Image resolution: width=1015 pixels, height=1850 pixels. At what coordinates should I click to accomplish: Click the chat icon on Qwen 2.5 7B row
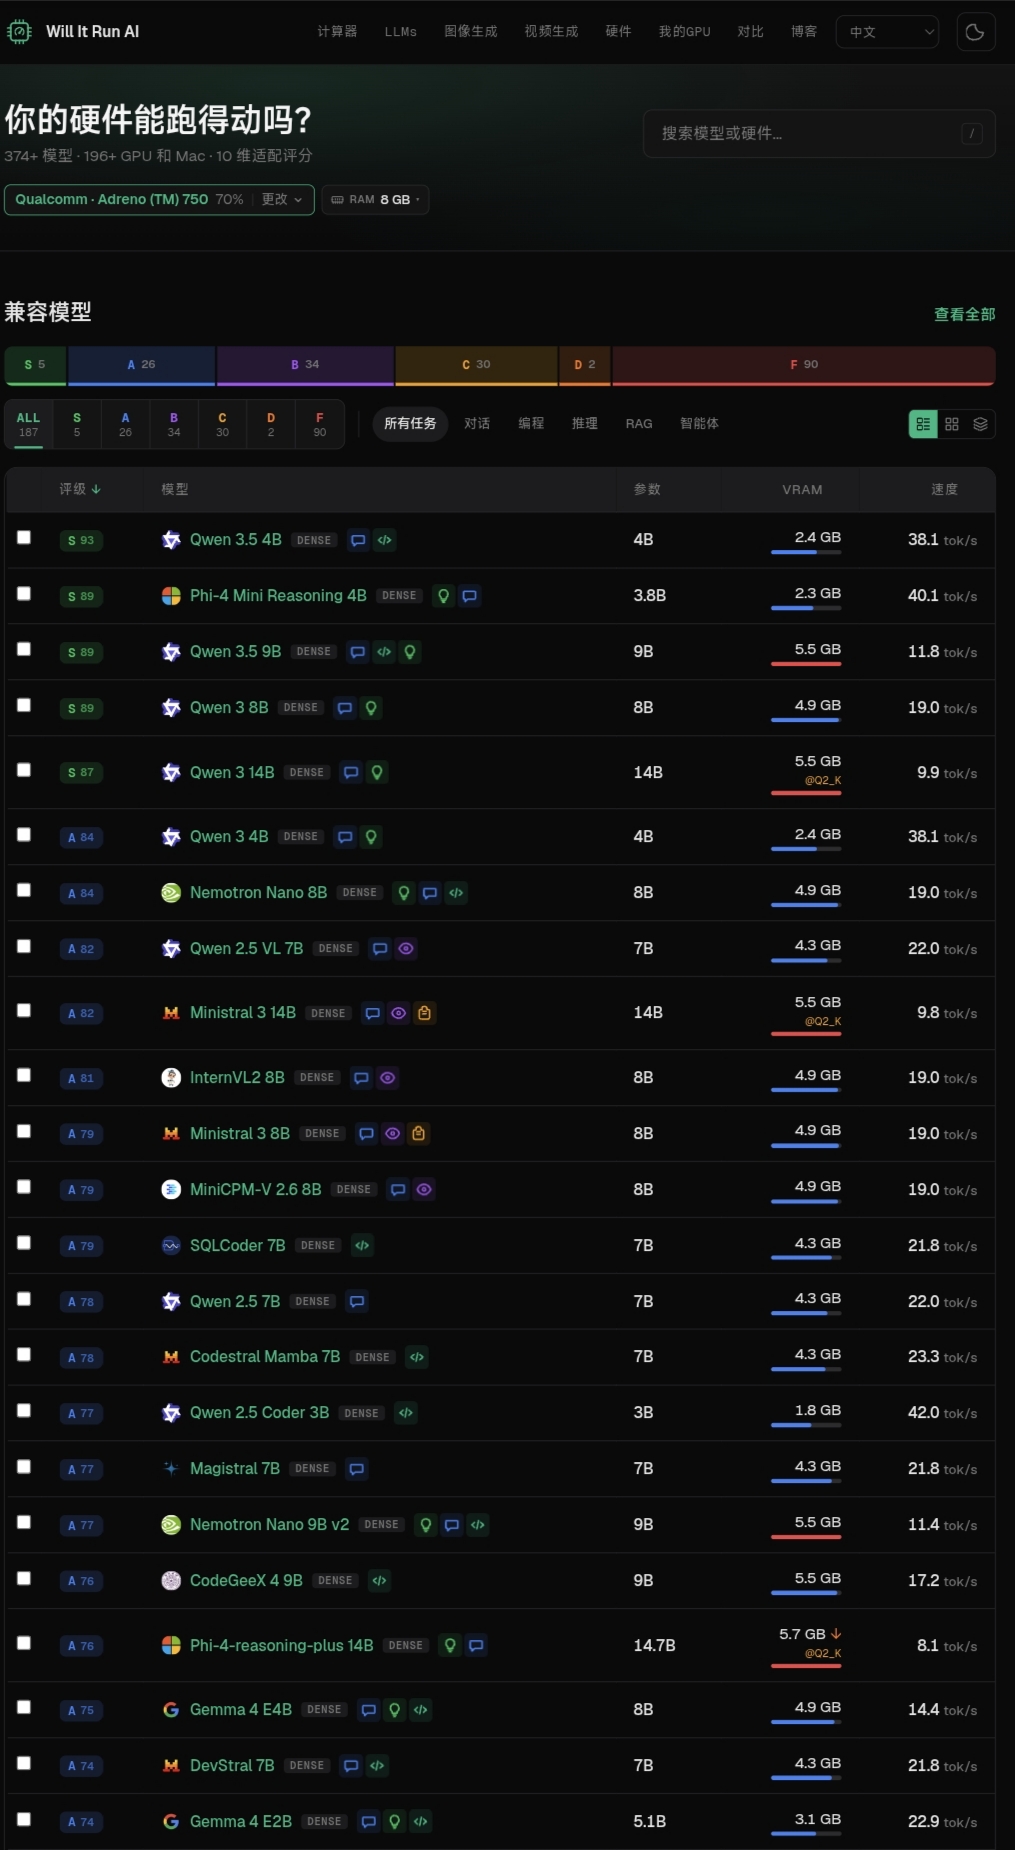tap(357, 1302)
